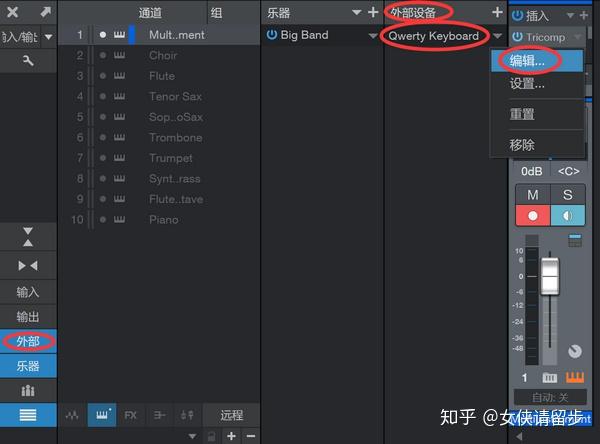Viewport: 600px width, 444px height.
Task: Click the 0dB volume value
Action: [532, 171]
